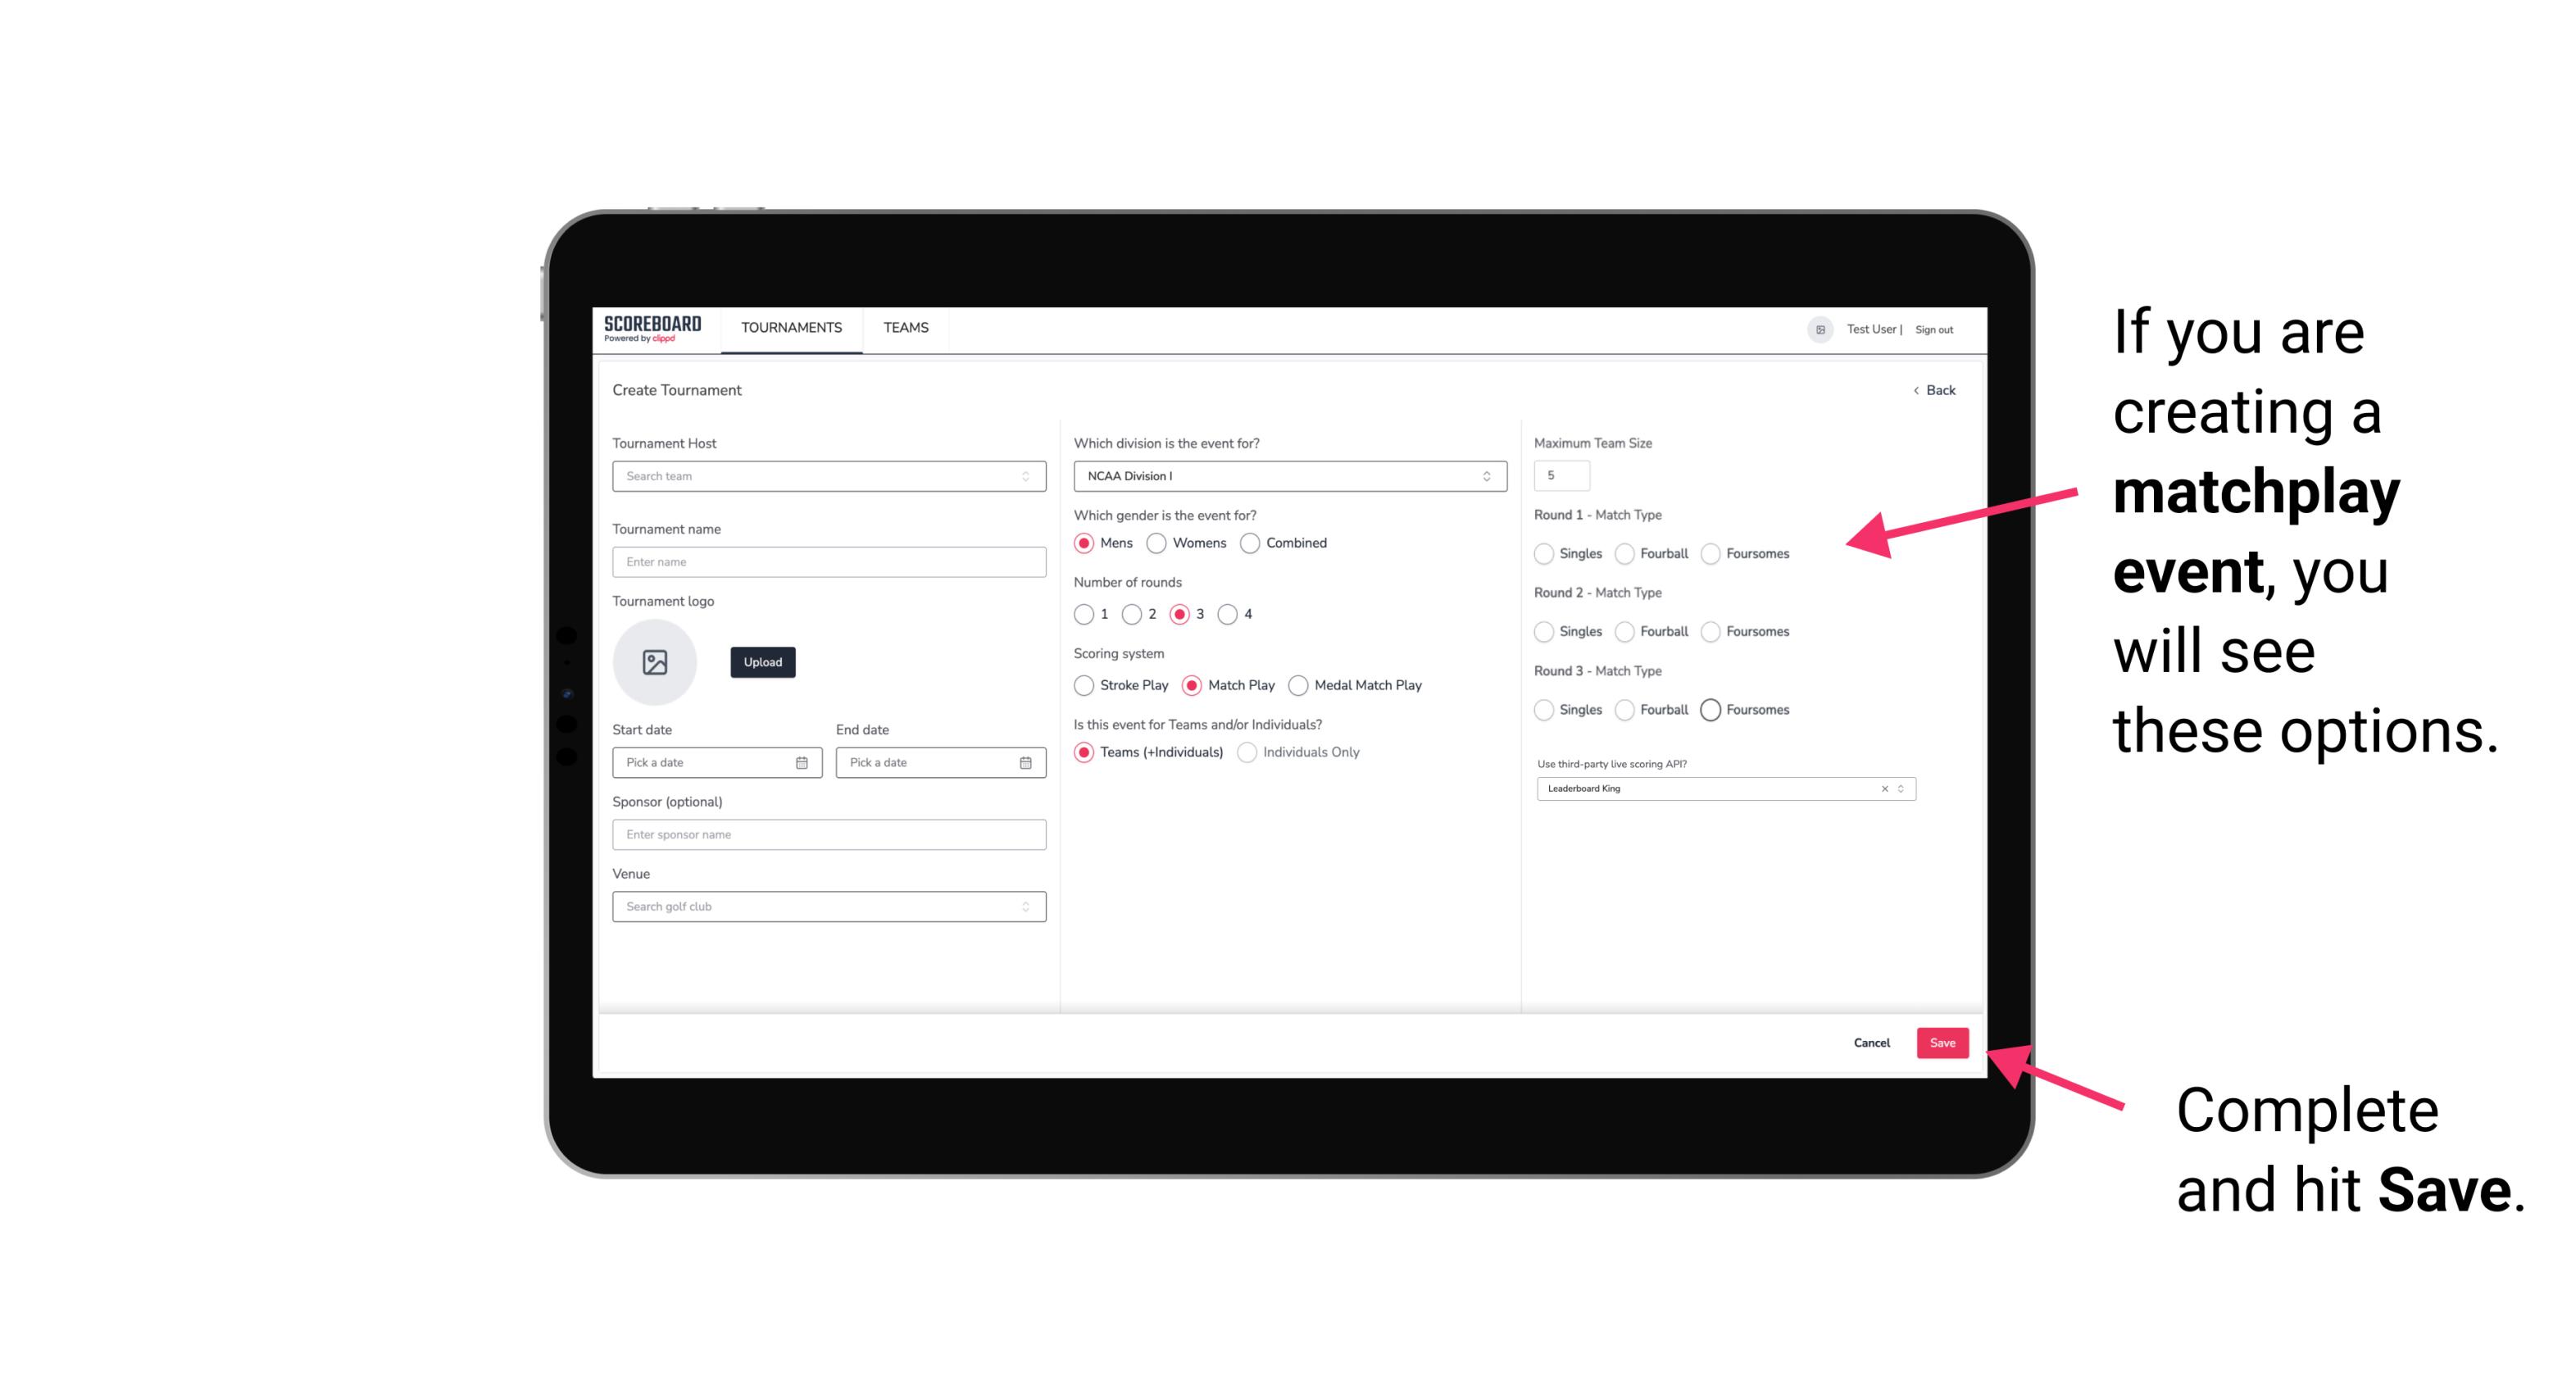Click the user profile icon

[1817, 328]
